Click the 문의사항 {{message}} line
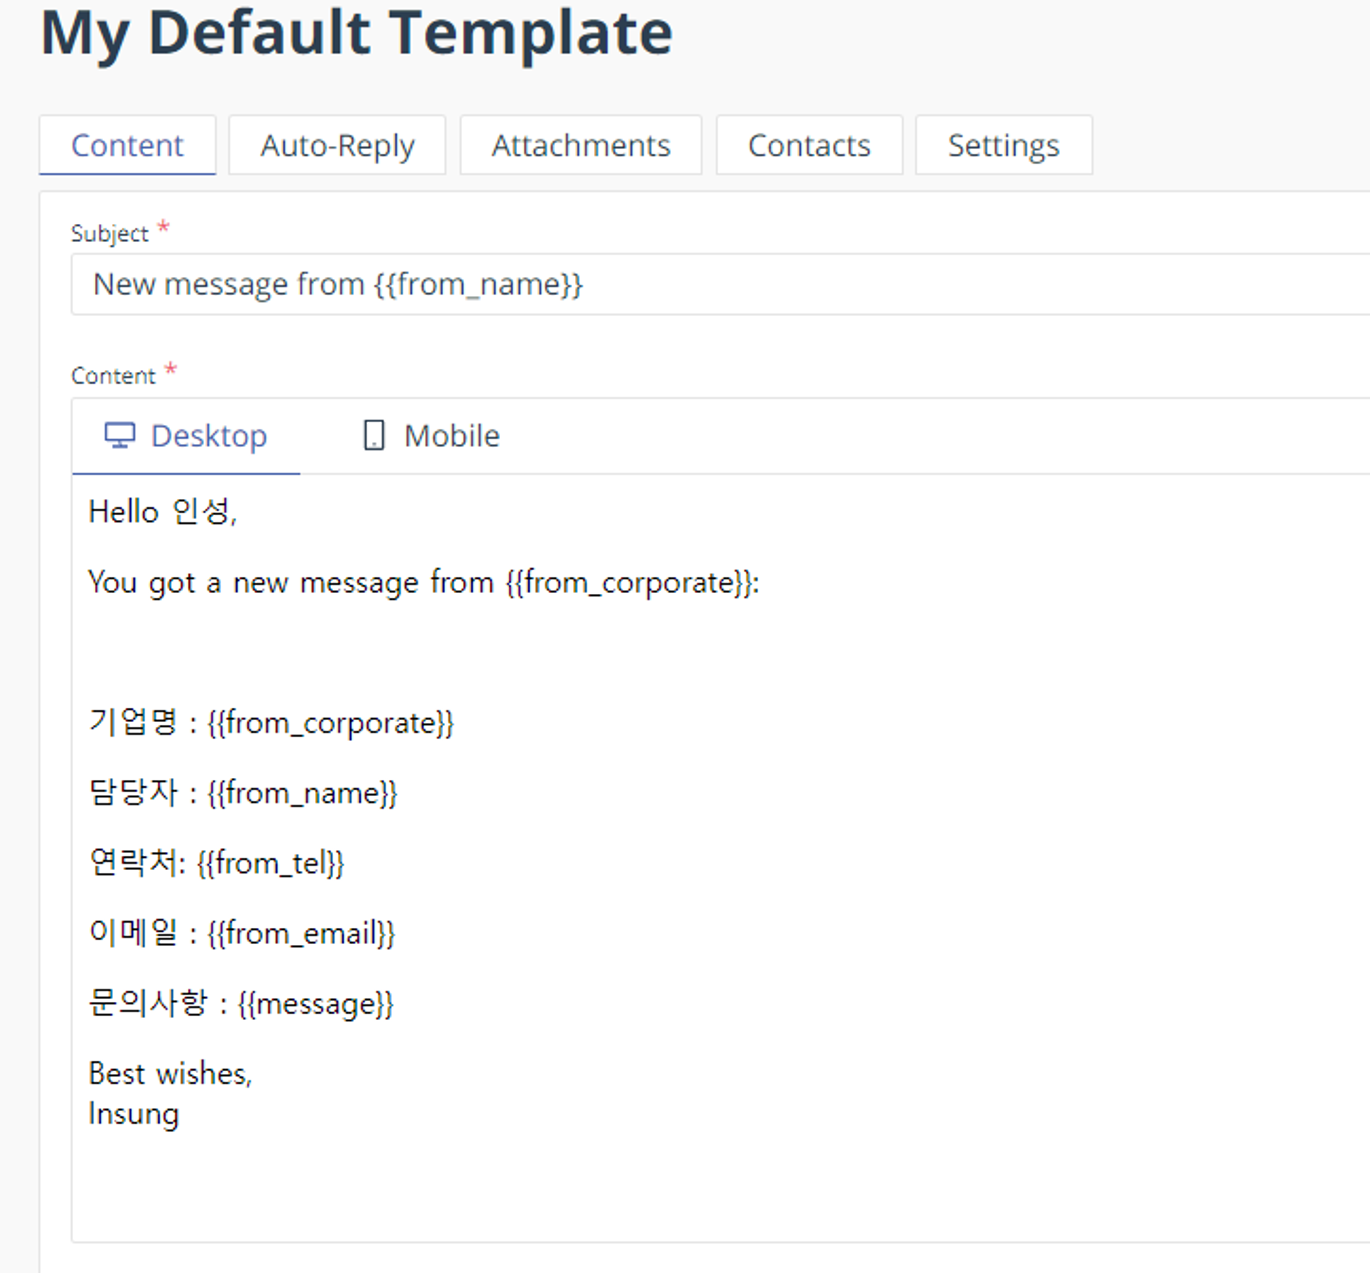Viewport: 1370px width, 1273px height. pyautogui.click(x=241, y=1002)
